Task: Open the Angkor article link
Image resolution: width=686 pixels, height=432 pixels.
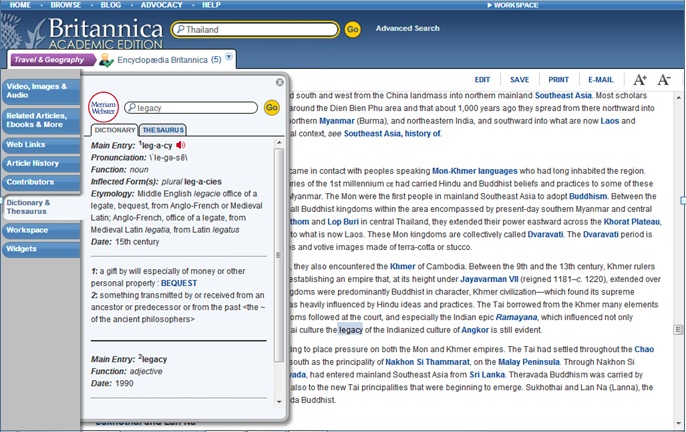Action: [x=475, y=330]
